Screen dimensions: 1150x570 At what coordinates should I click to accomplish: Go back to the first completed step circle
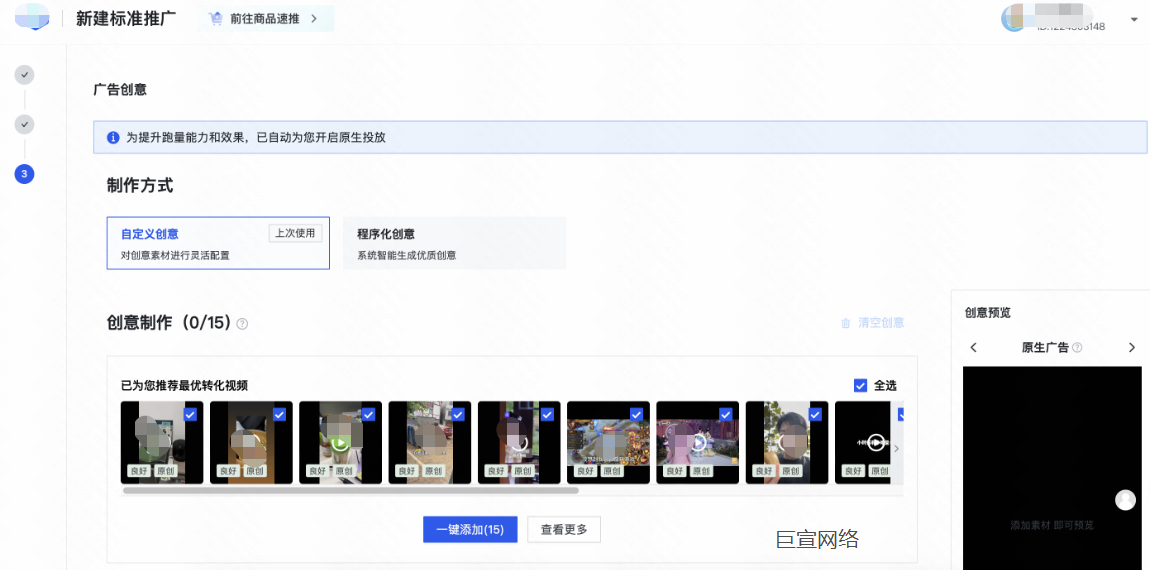(24, 75)
